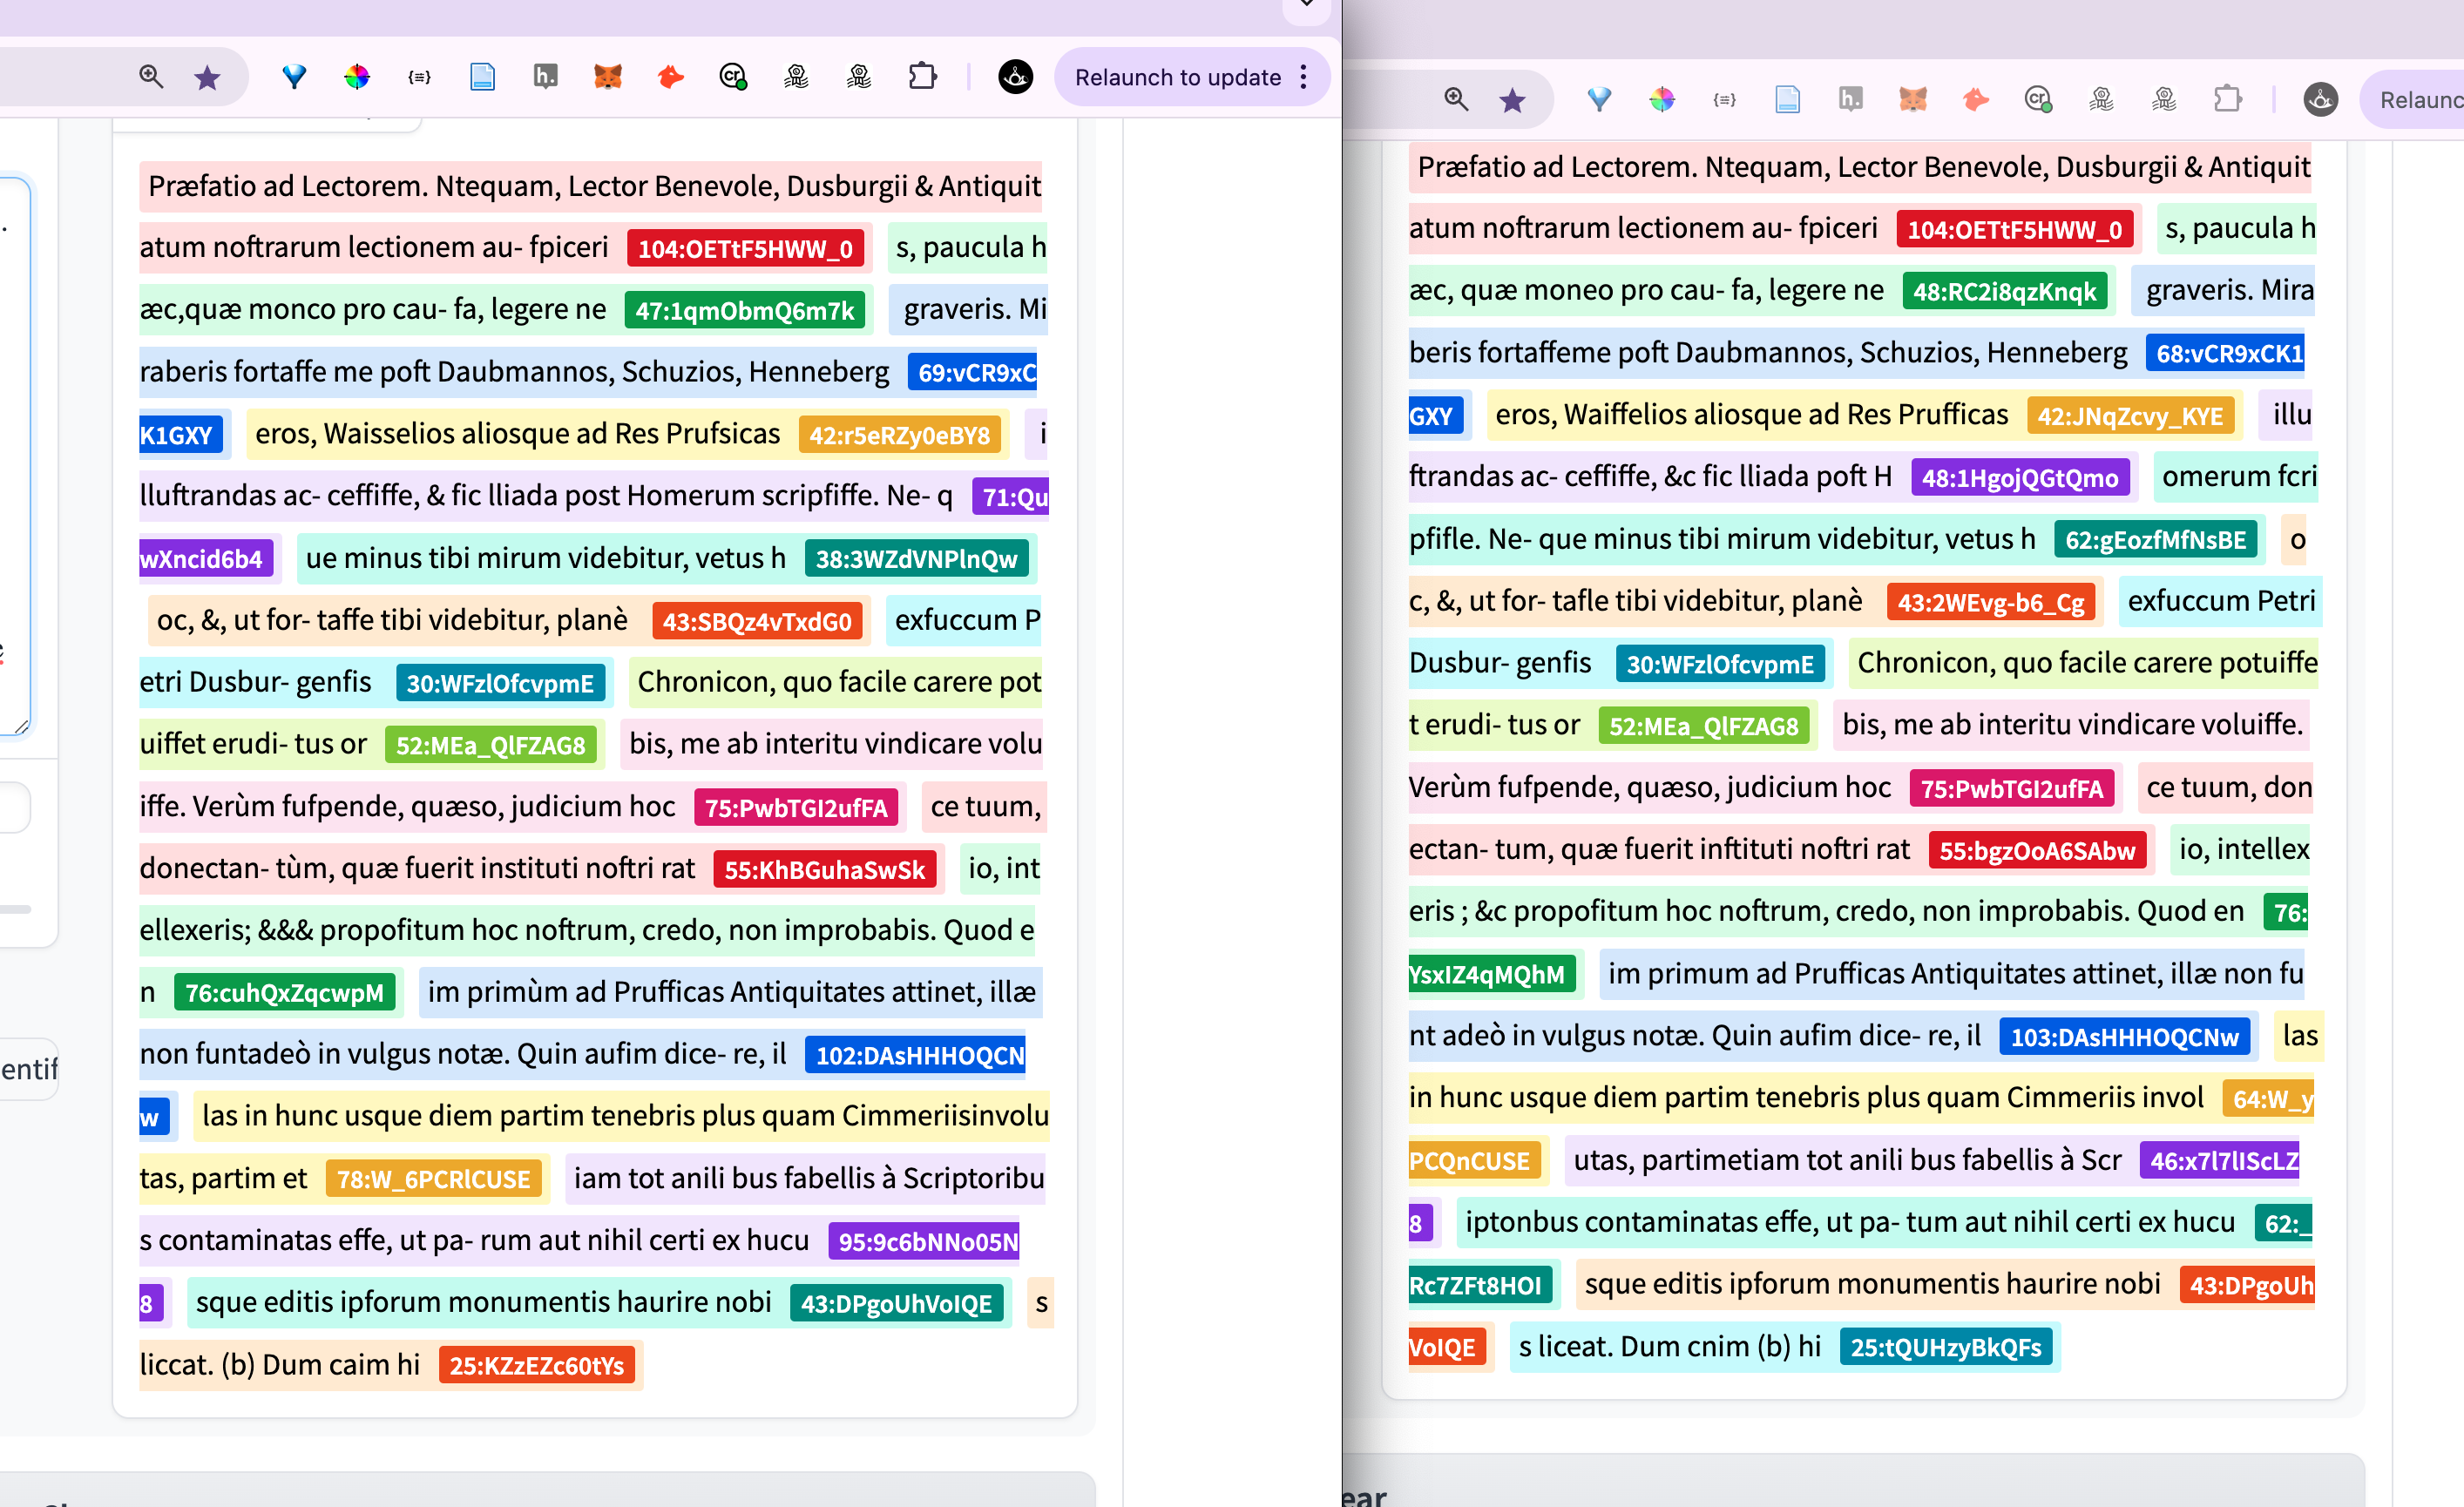Screen dimensions: 2464x1507
Task: Click the 'Præfatio ad Lectorem' text in right window
Action: point(1554,167)
